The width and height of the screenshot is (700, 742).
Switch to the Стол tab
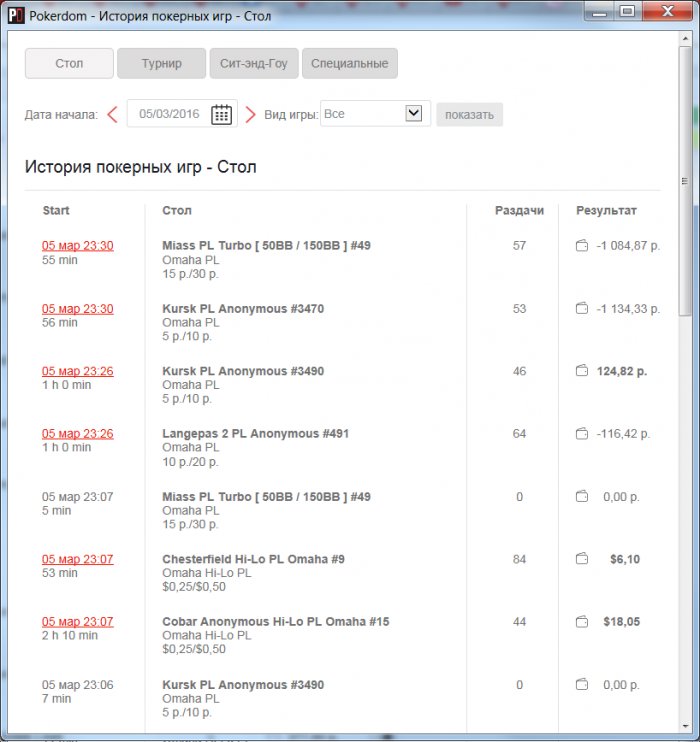click(x=69, y=63)
